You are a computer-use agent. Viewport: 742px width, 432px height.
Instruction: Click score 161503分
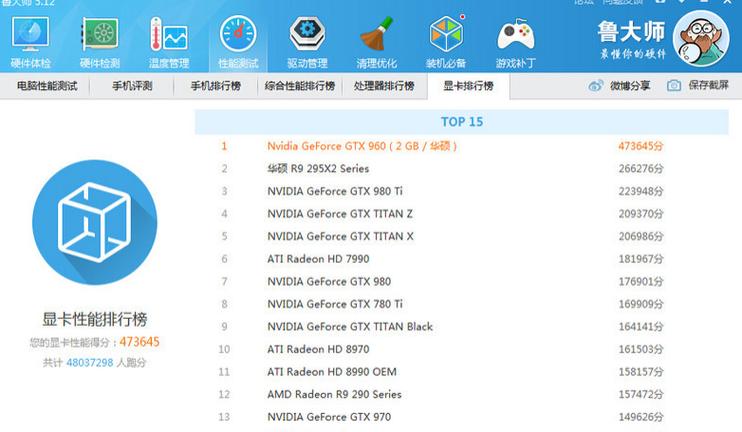(641, 349)
